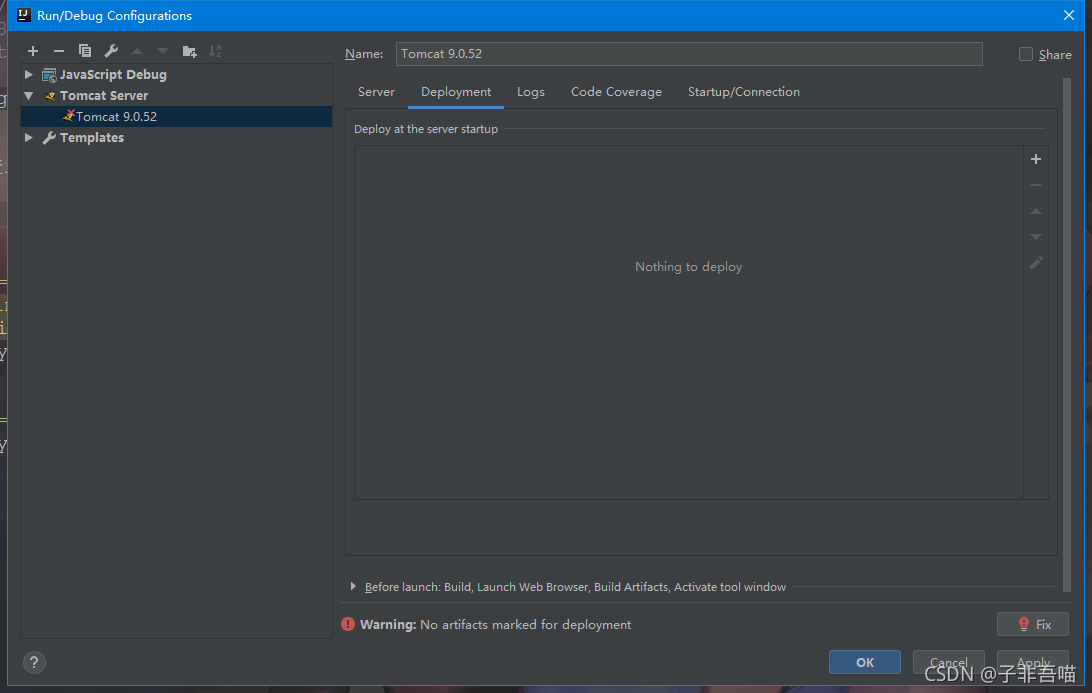The width and height of the screenshot is (1092, 693).
Task: Open the Logs tab
Action: [x=531, y=92]
